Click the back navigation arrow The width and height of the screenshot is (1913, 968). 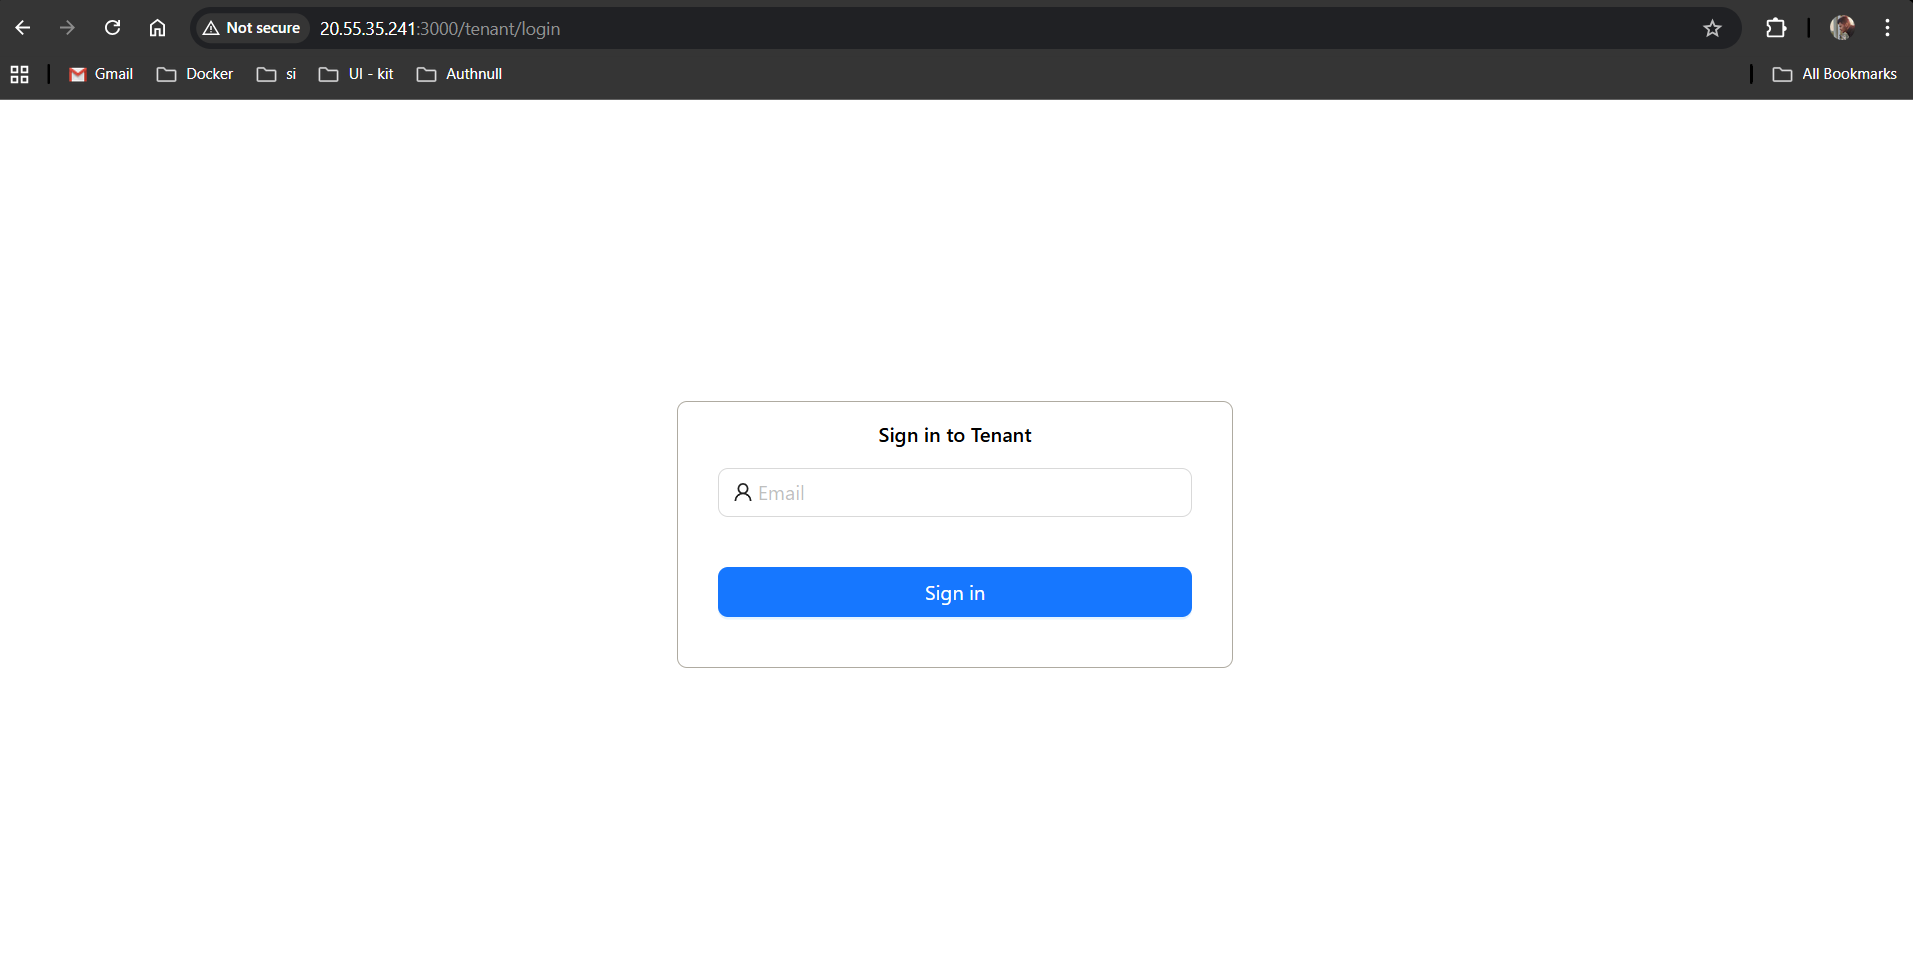point(22,27)
